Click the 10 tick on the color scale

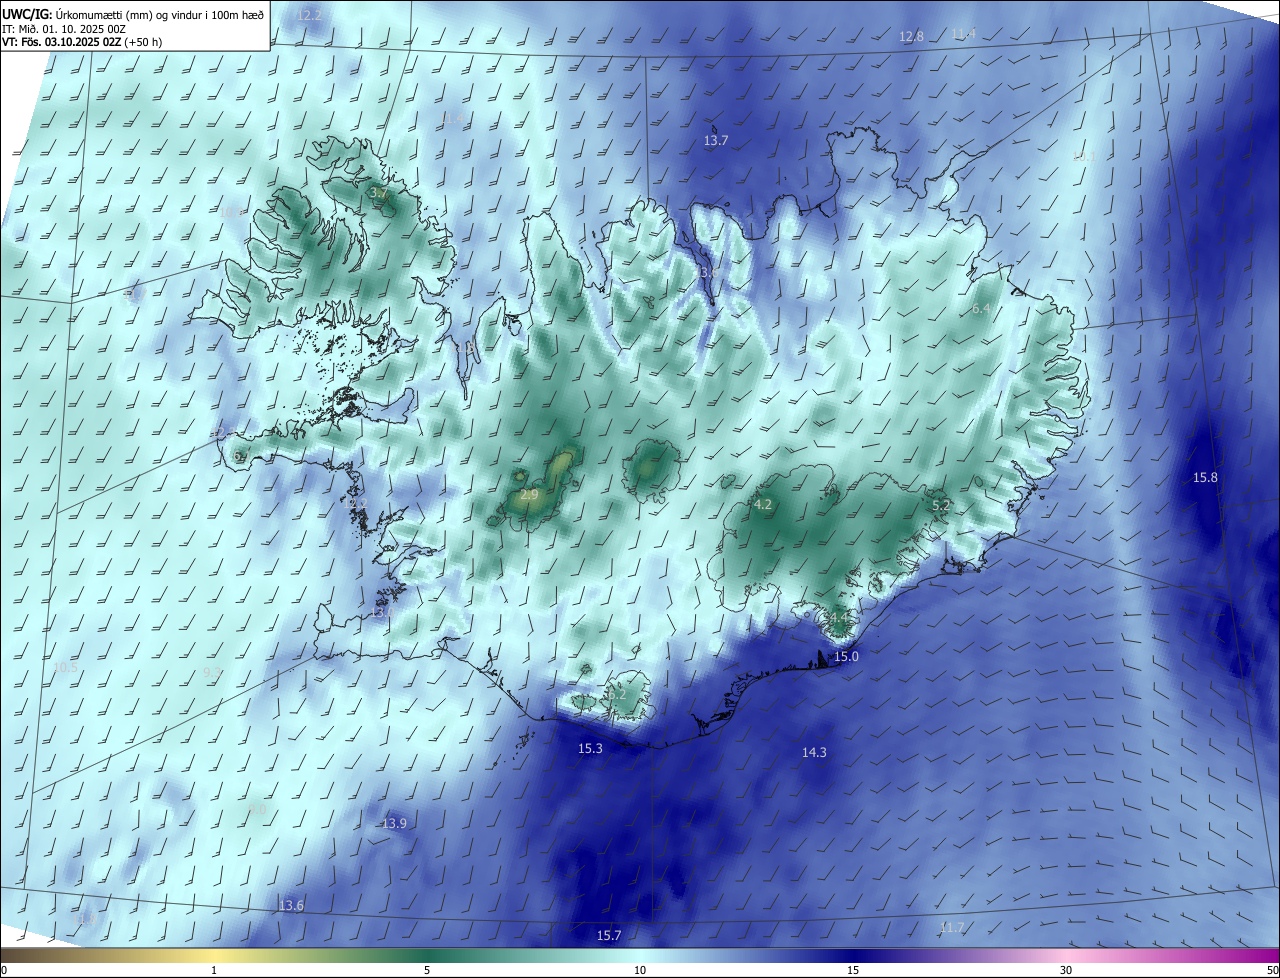[640, 970]
